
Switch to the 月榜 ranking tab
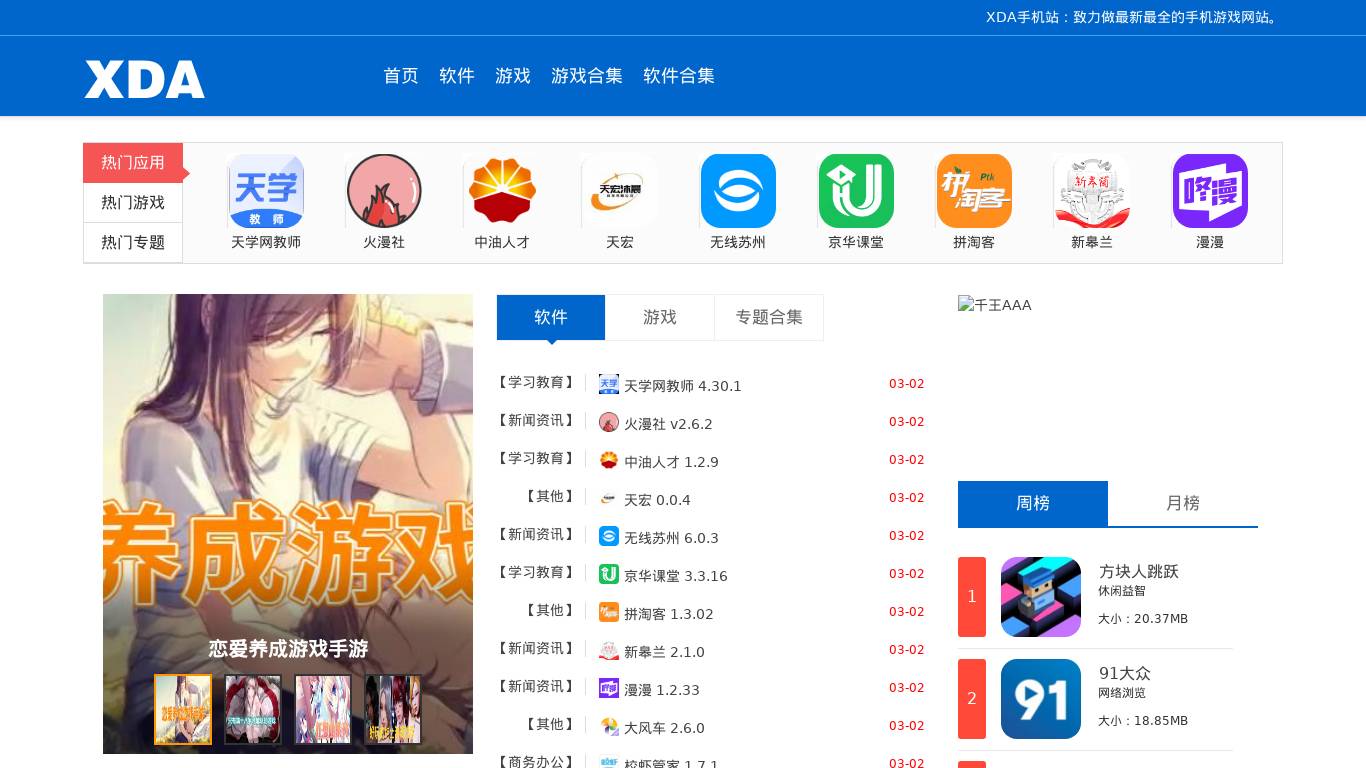click(x=1182, y=503)
